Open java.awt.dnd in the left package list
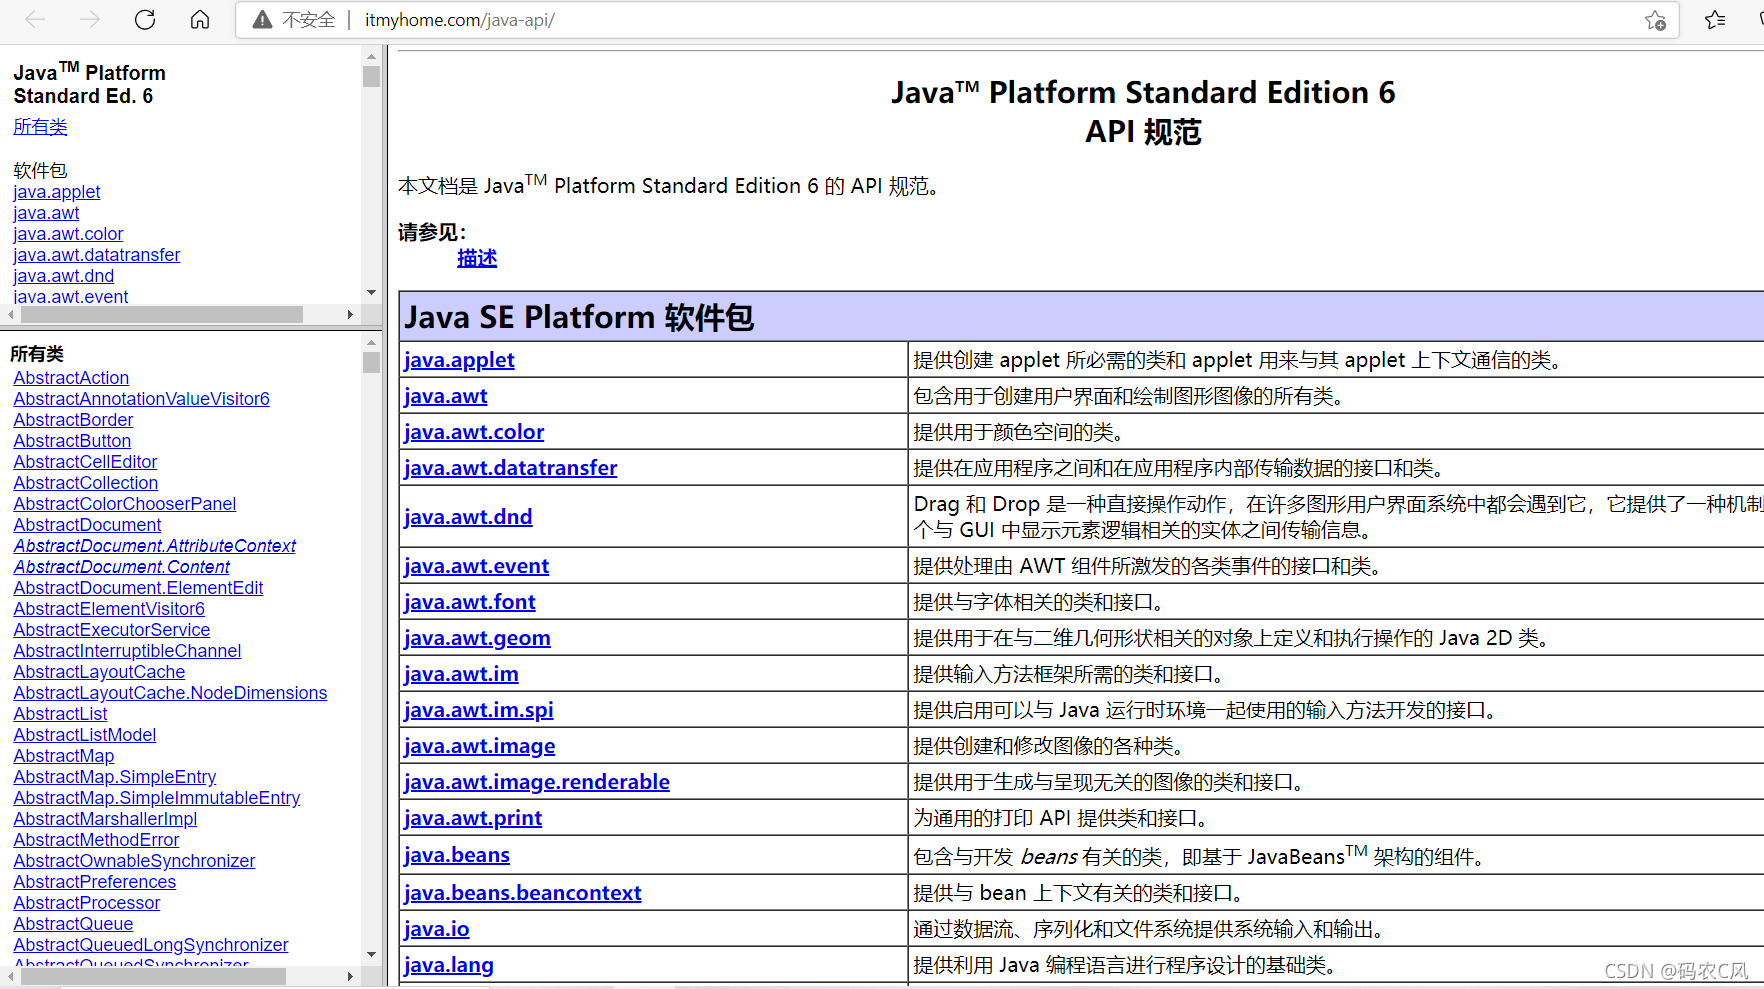Viewport: 1764px width, 989px height. pyautogui.click(x=64, y=276)
